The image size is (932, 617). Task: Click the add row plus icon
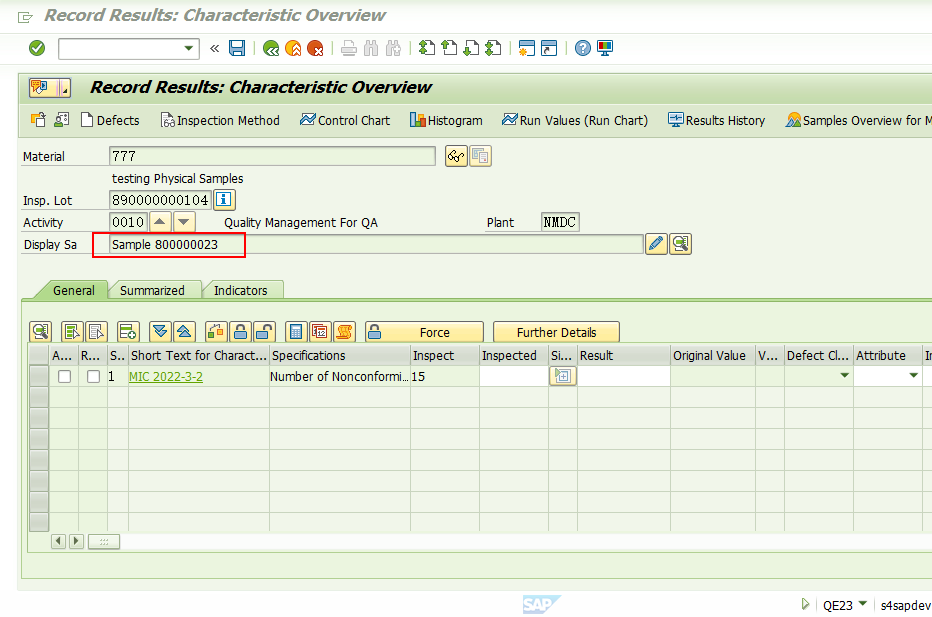click(x=128, y=332)
